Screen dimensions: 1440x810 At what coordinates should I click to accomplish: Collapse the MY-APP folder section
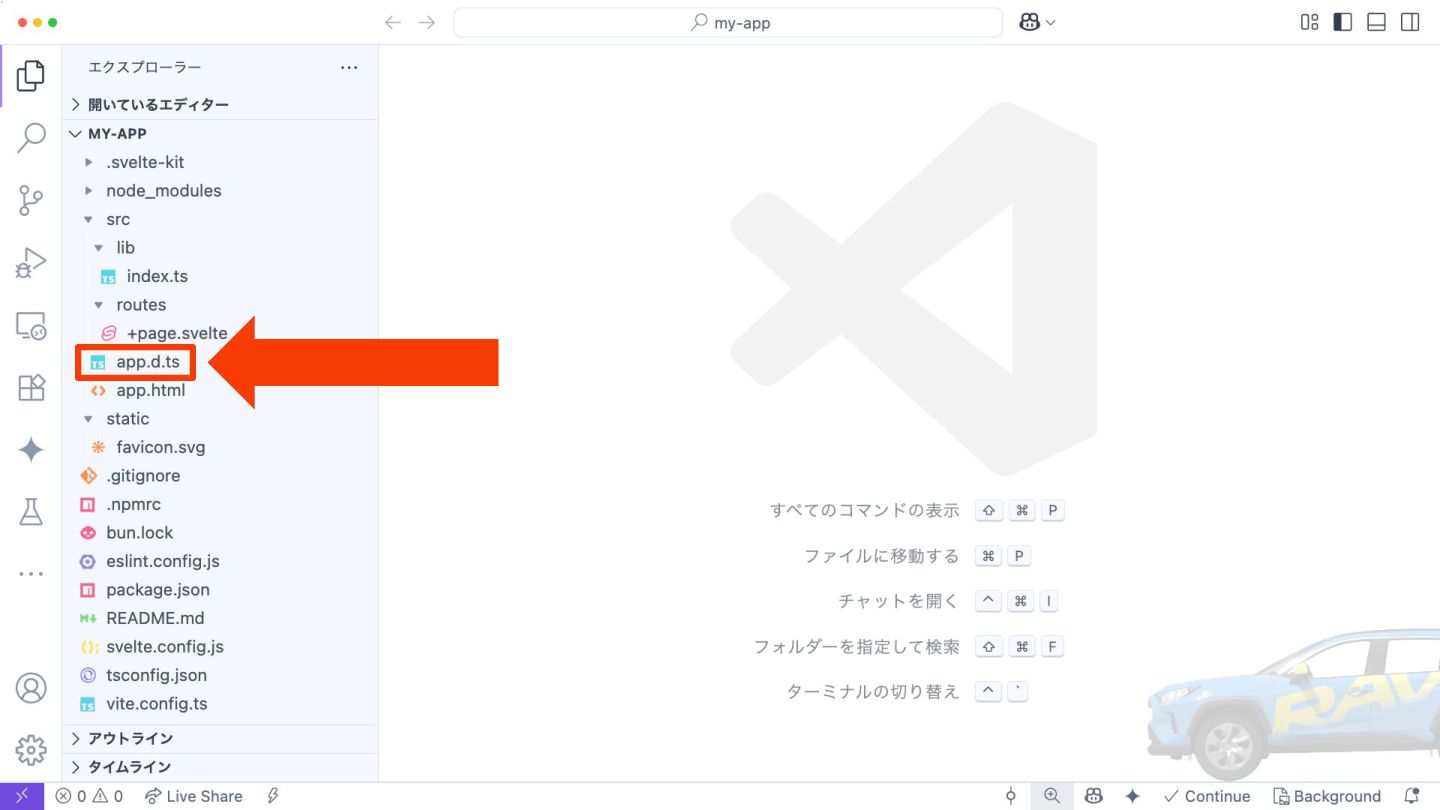click(x=220, y=133)
